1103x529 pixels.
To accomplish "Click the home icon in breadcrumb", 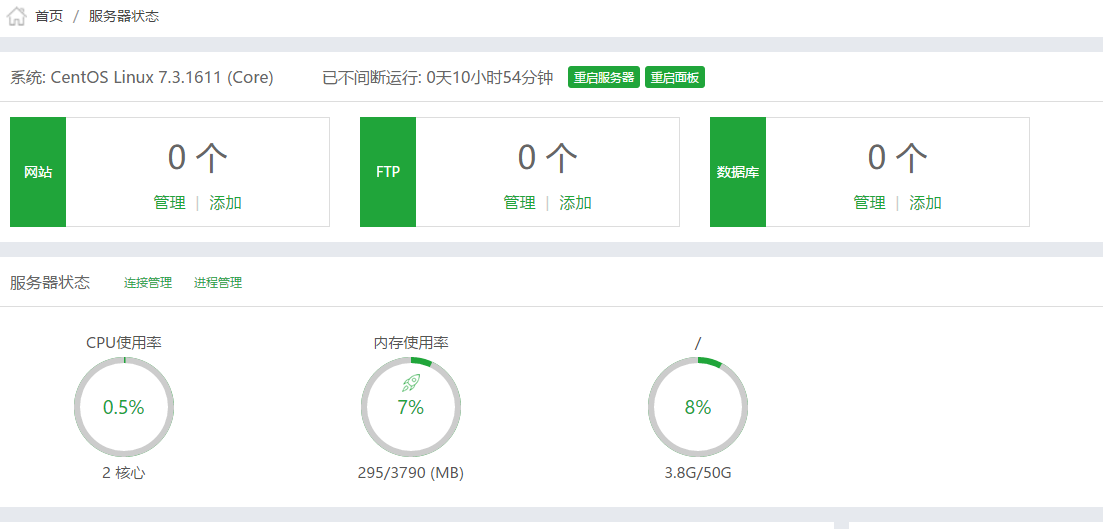I will coord(16,15).
